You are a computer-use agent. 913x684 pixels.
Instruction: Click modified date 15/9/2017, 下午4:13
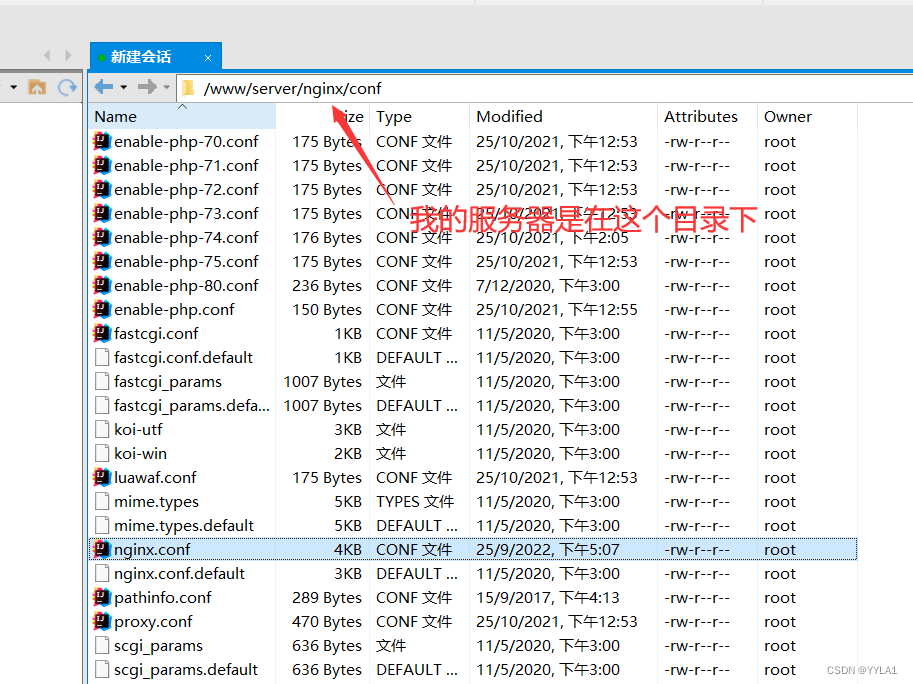click(x=547, y=598)
